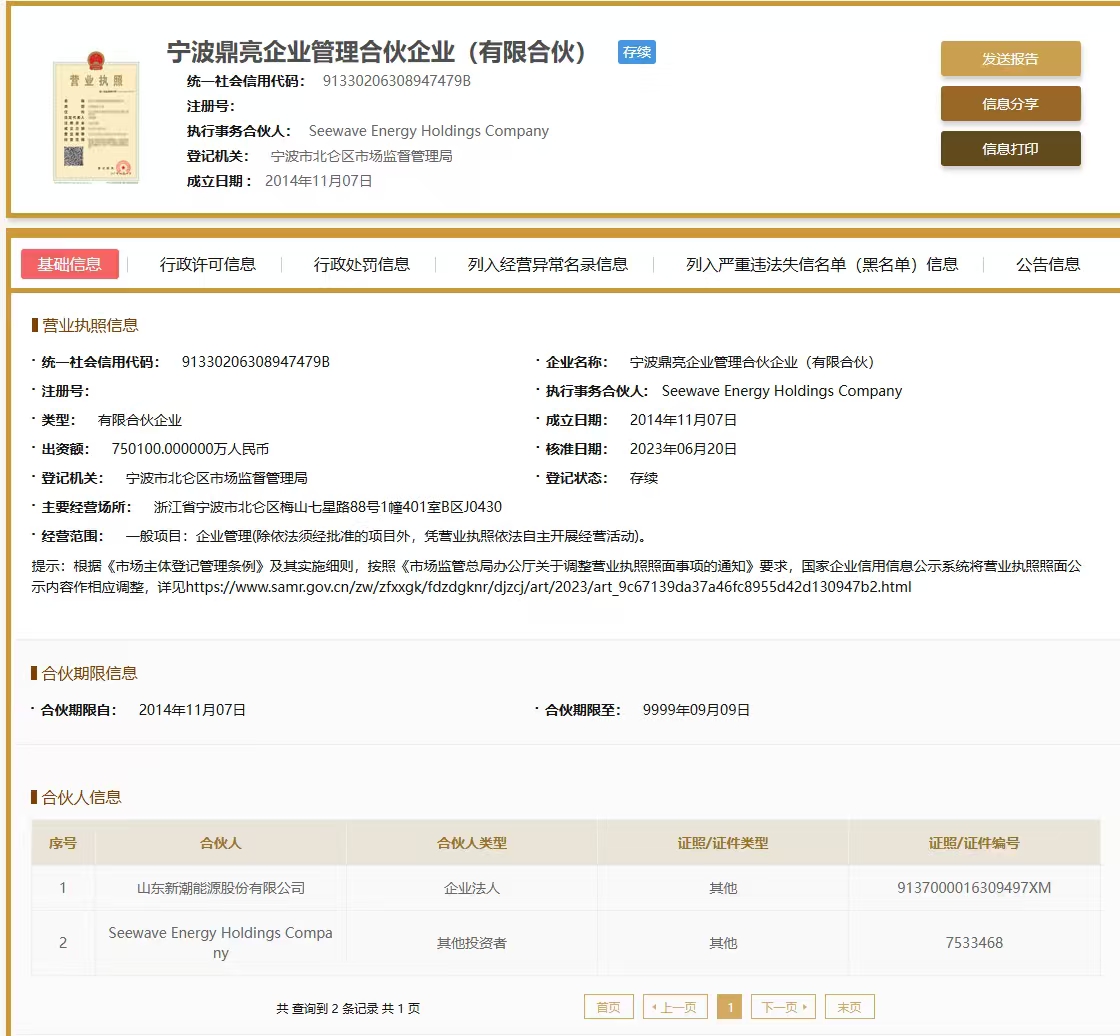Click partner Seewave Energy Holdings Company in row 2

221,942
